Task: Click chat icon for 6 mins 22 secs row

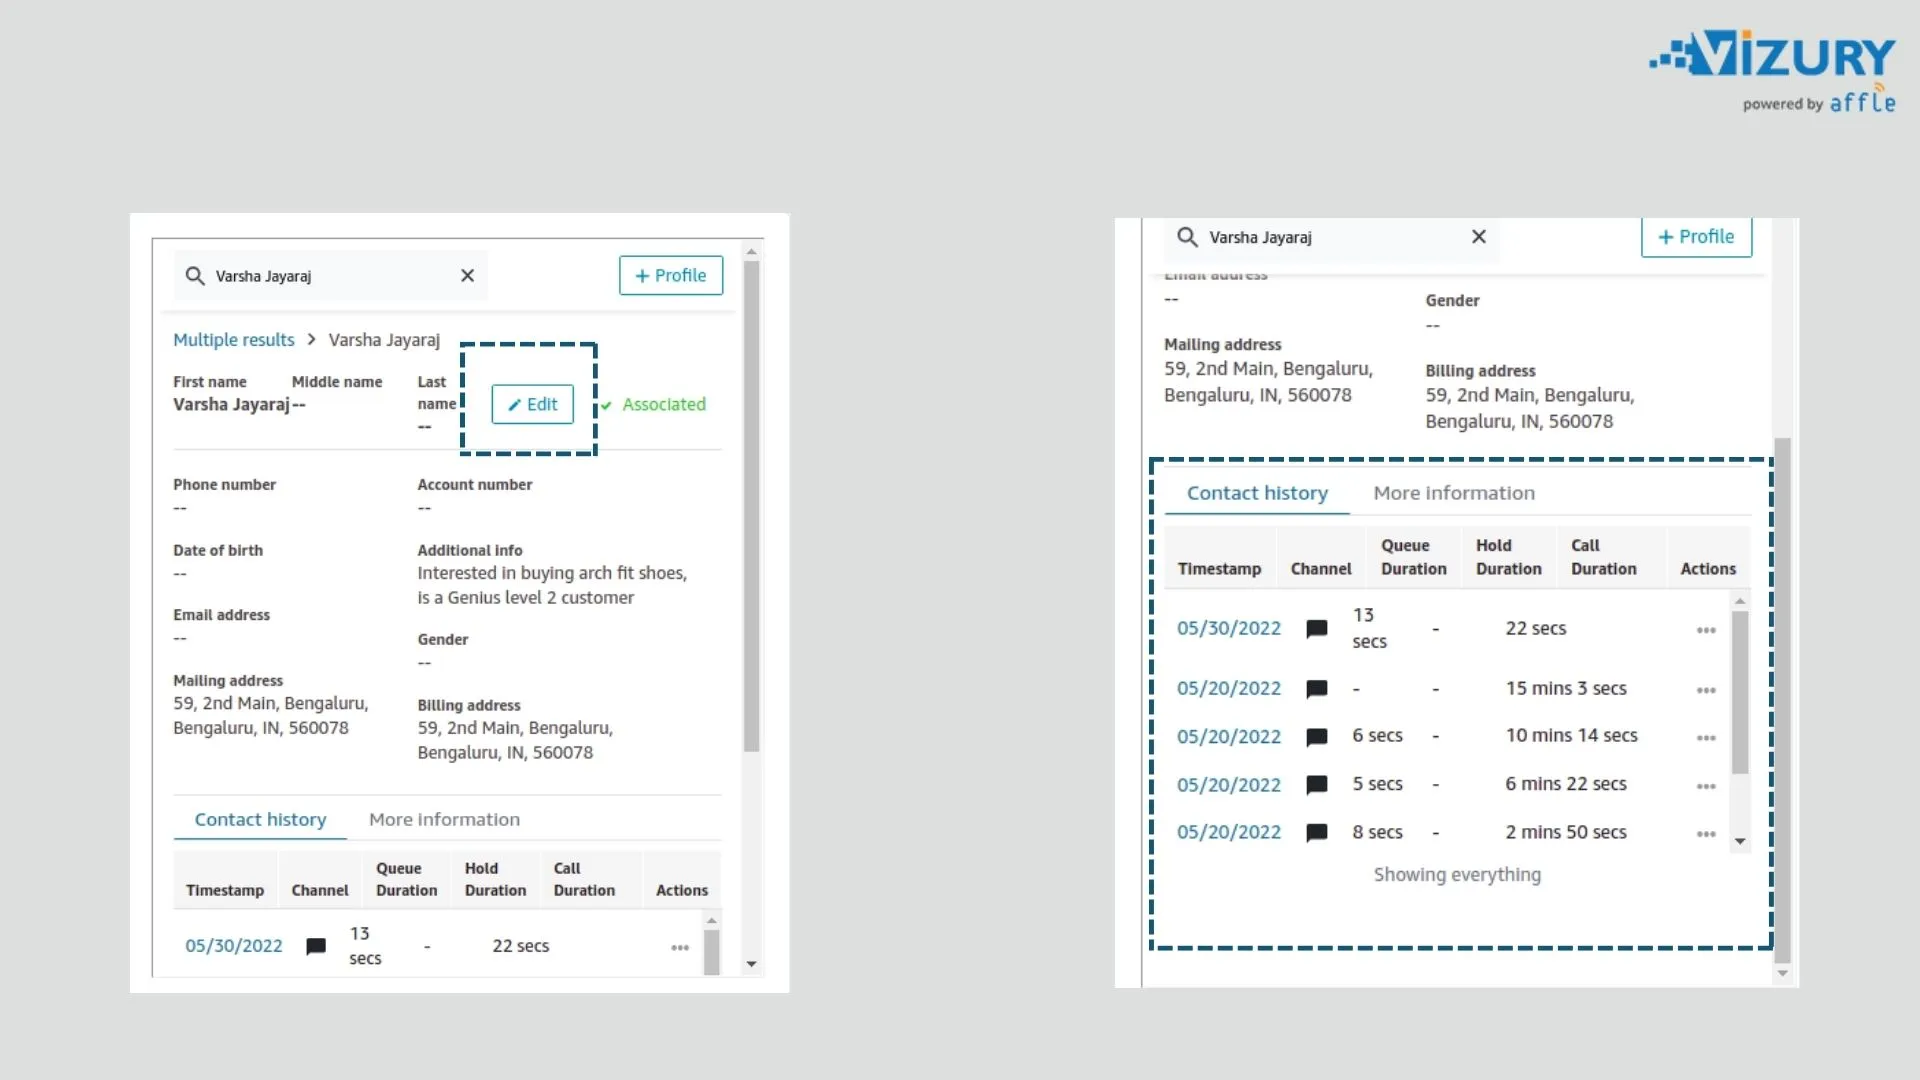Action: (x=1317, y=785)
